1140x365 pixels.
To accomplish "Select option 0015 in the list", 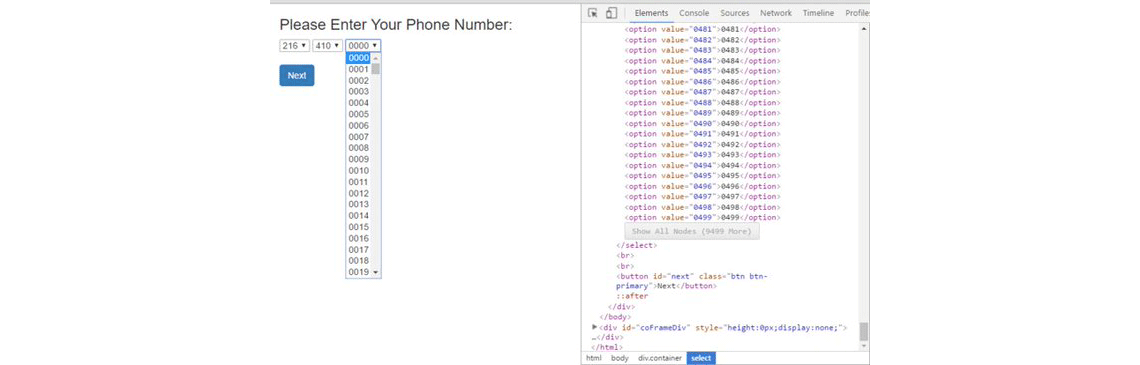I will [x=358, y=227].
